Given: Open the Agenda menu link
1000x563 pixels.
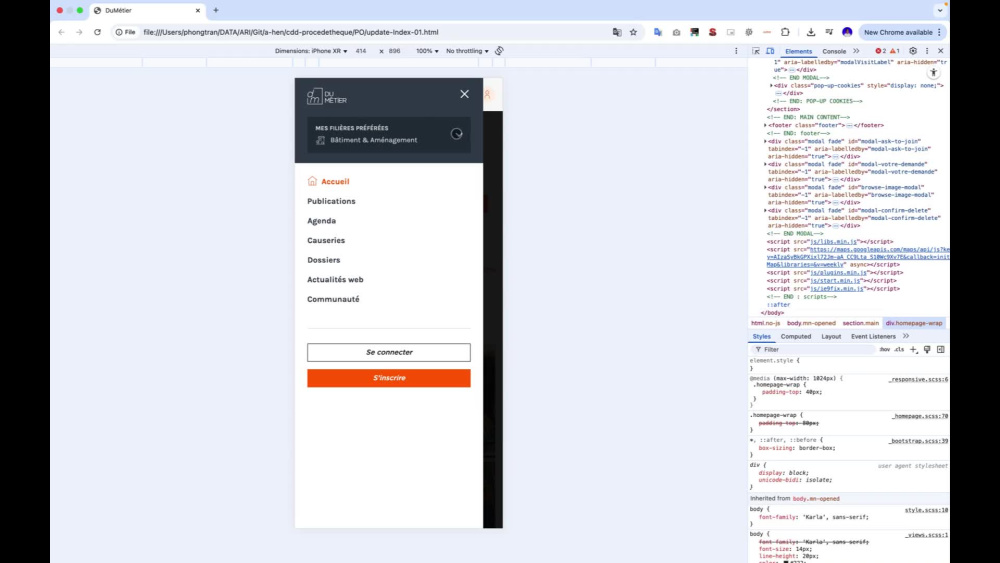Looking at the screenshot, I should 321,221.
